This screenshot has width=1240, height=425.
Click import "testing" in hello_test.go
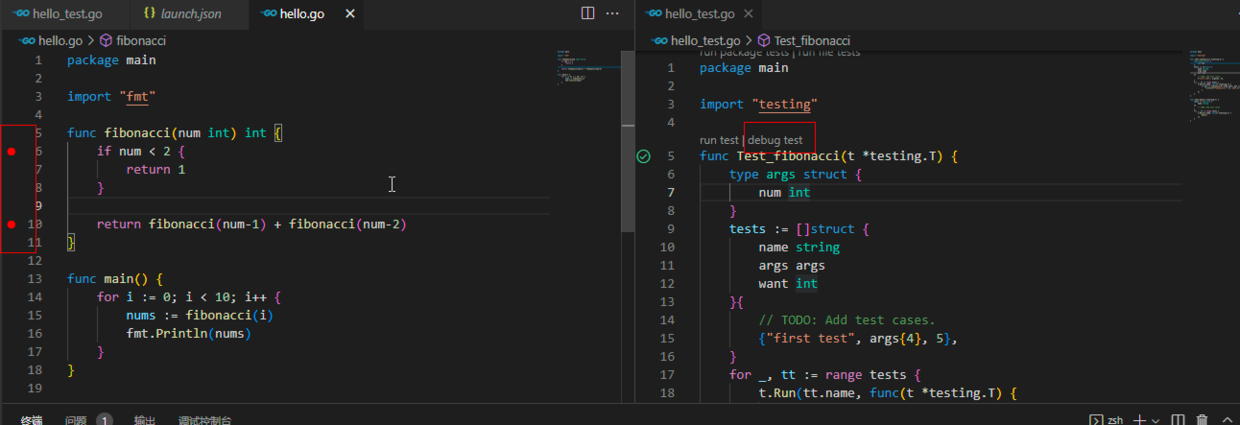[x=758, y=104]
